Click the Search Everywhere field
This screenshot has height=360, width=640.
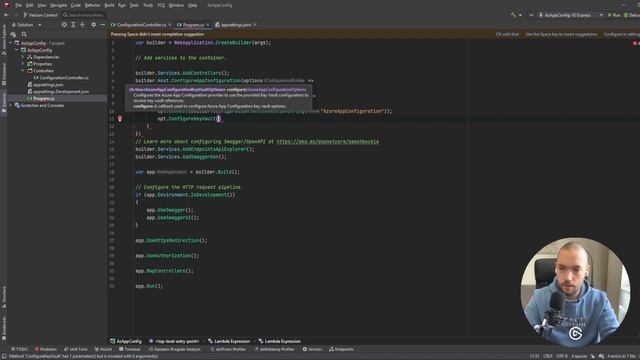[x=84, y=15]
